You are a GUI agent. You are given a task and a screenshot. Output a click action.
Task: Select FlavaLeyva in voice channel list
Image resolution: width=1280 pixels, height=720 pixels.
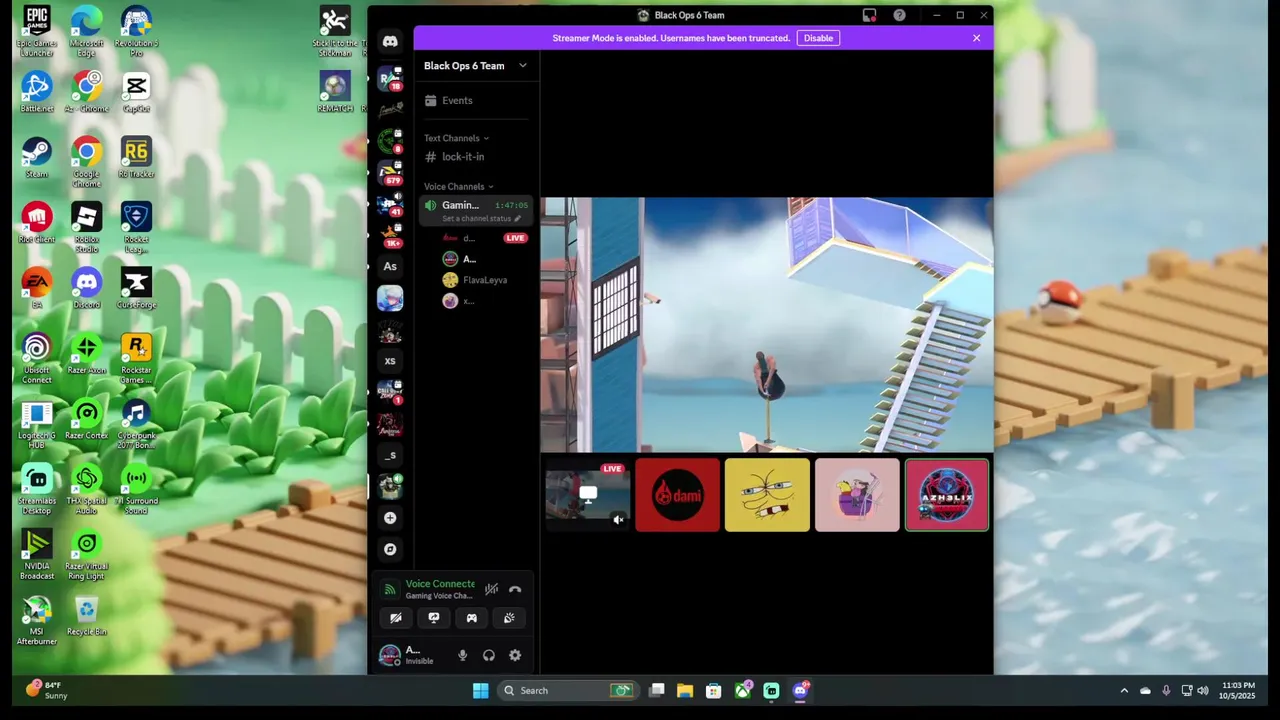[x=485, y=280]
